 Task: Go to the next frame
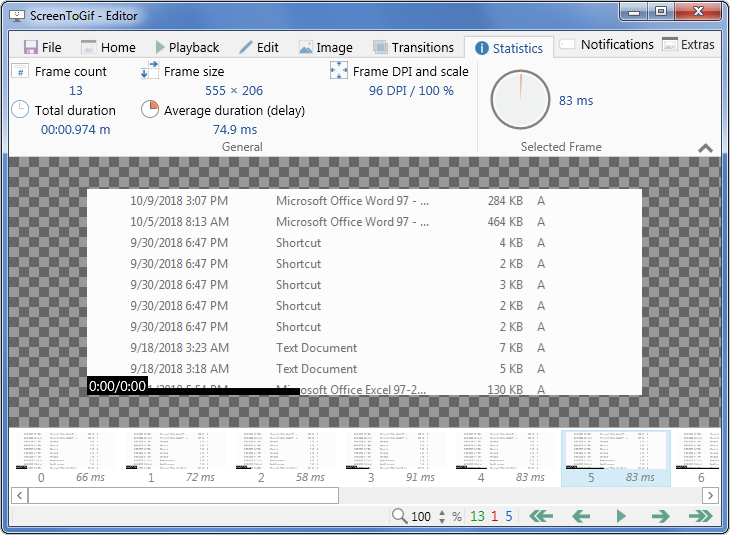(x=661, y=516)
